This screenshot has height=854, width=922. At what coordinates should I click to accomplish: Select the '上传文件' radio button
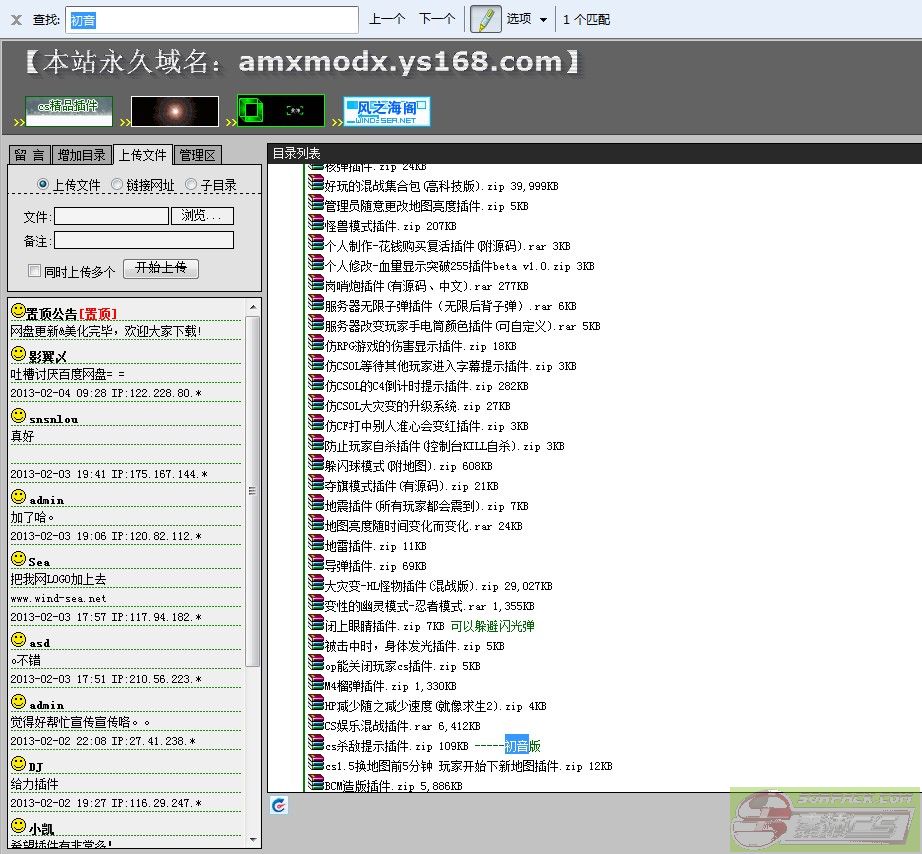click(x=43, y=185)
